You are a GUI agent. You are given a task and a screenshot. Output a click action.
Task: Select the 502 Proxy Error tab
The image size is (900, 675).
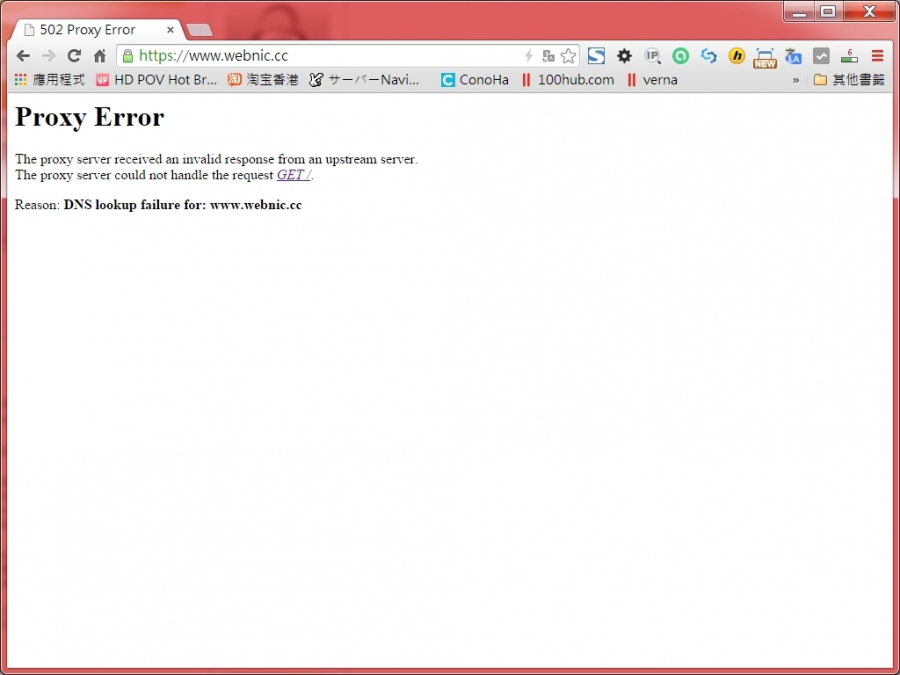click(x=96, y=30)
